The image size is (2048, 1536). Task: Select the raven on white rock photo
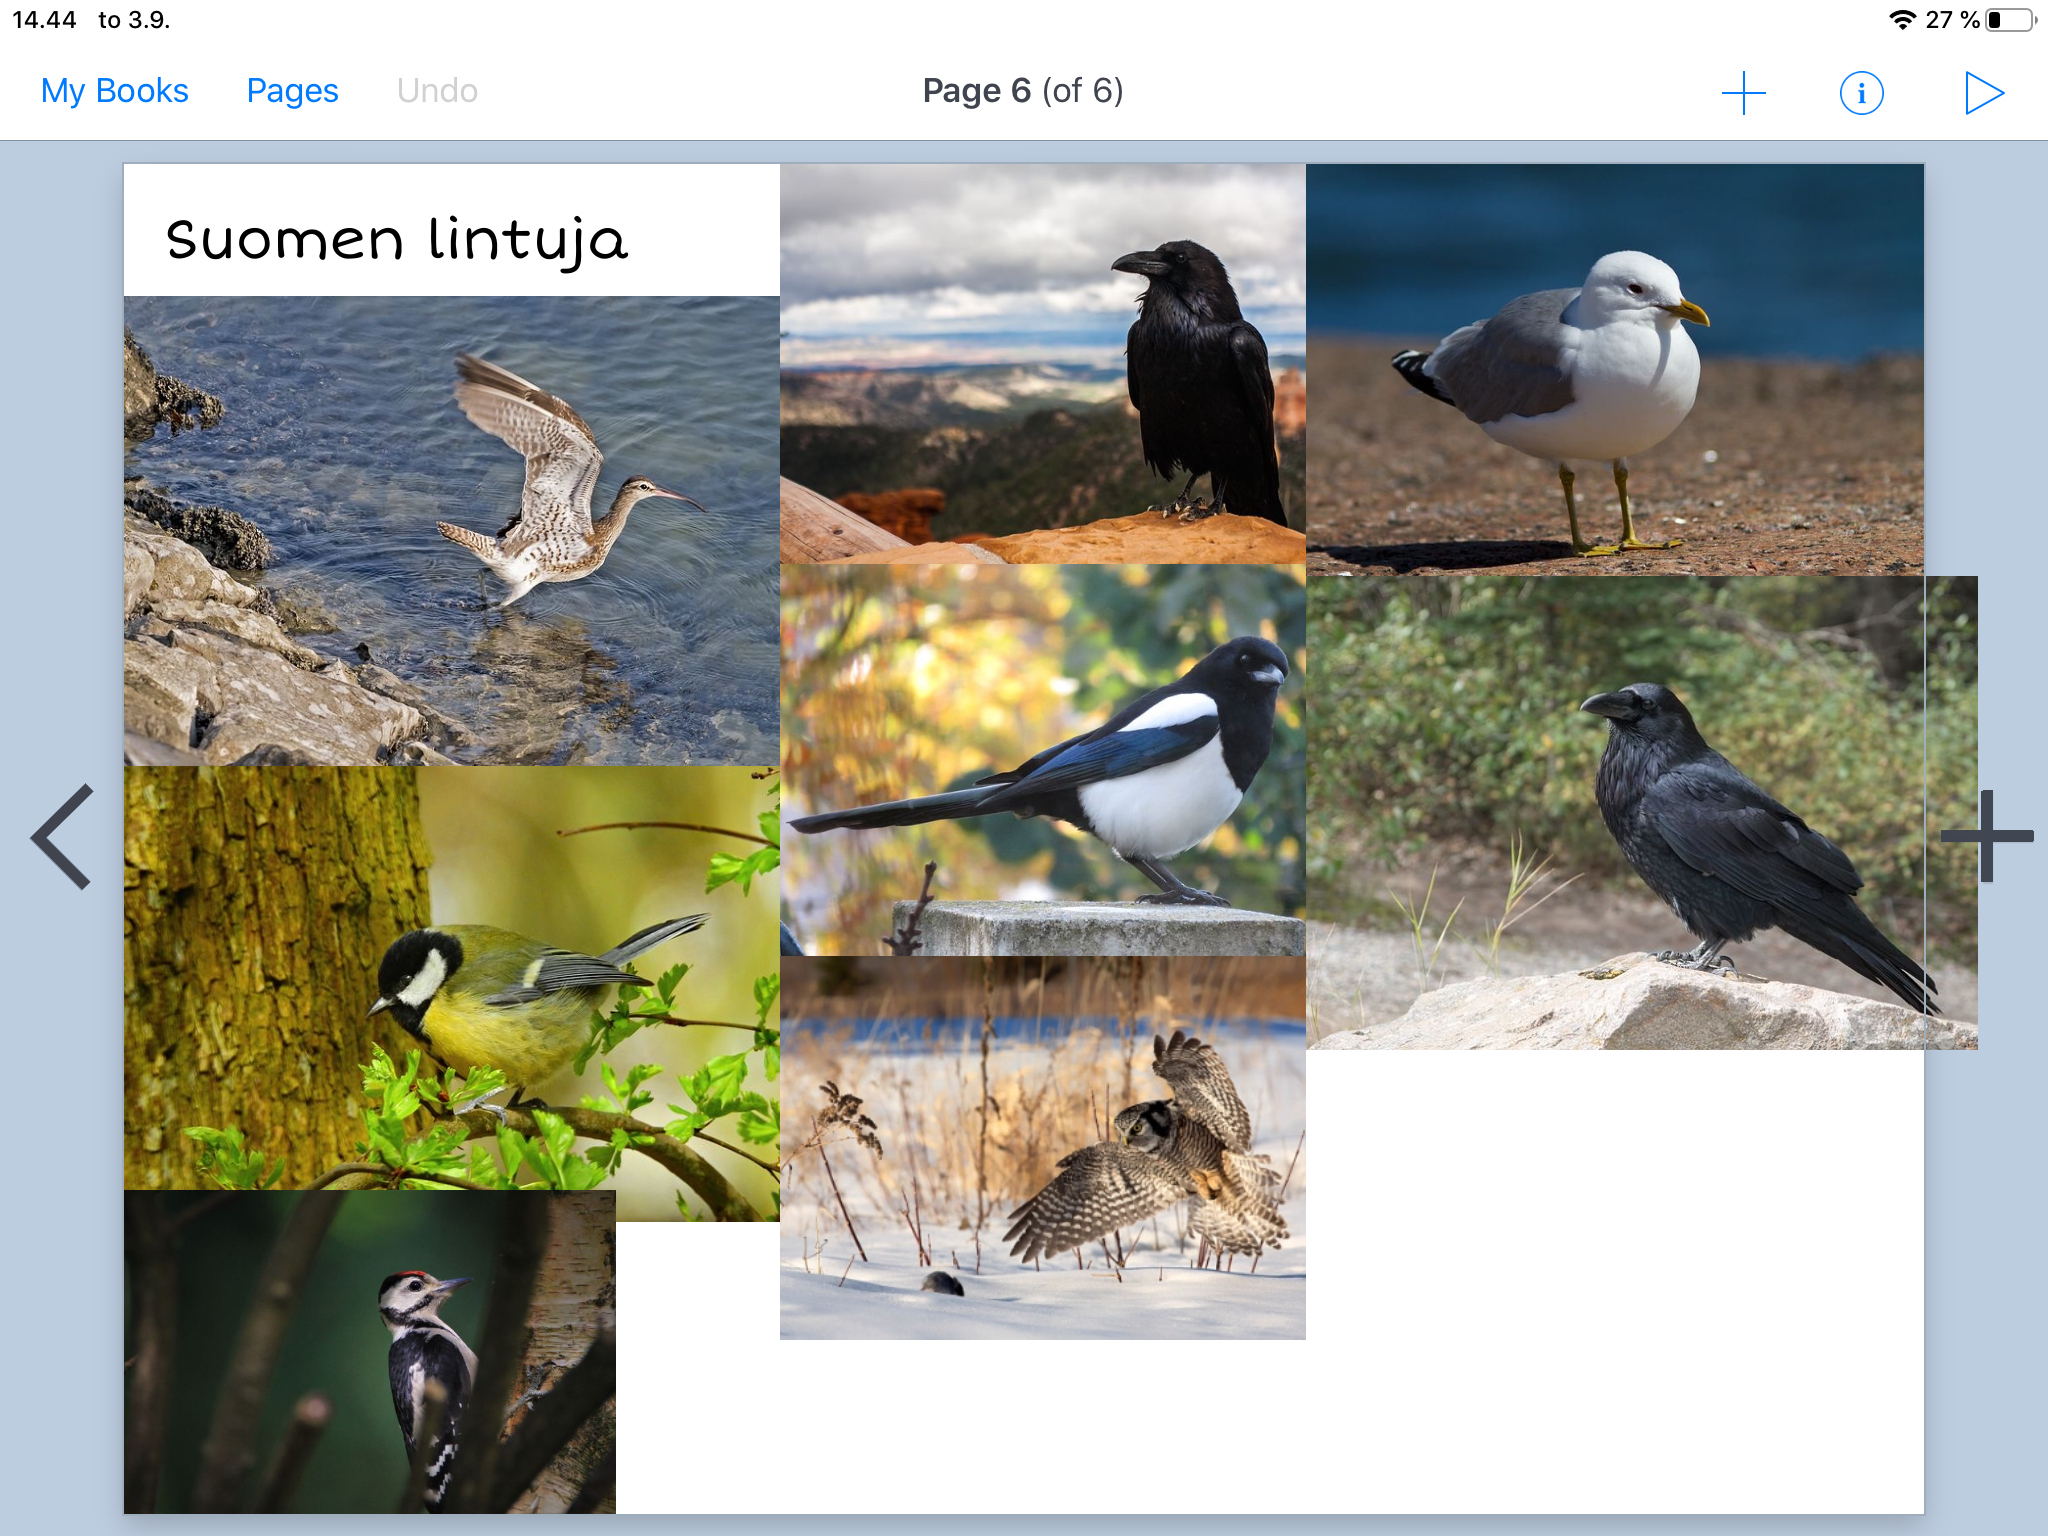tap(1640, 812)
